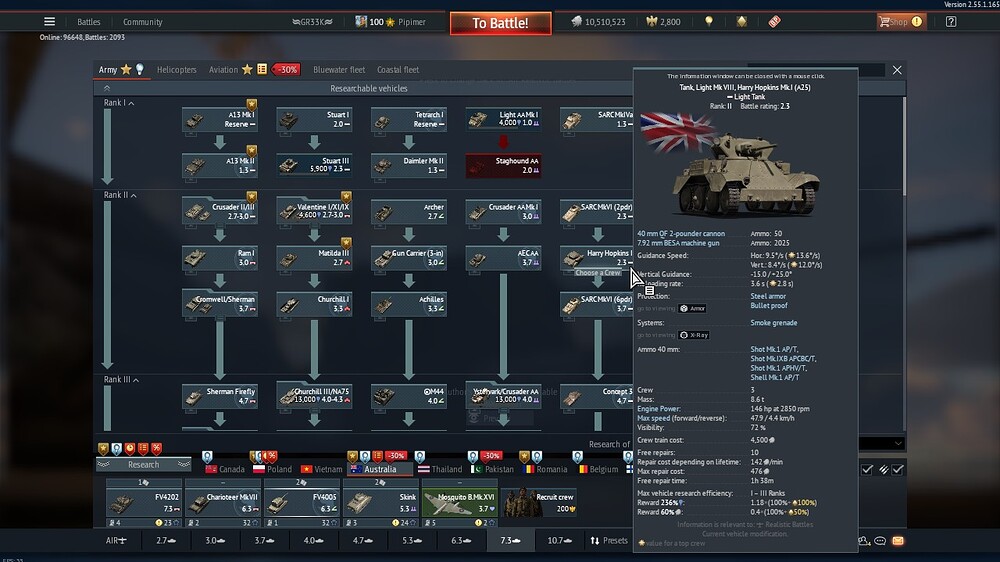Select the 4.0 lineup preset
Screen dimensions: 1000x562
coord(313,540)
